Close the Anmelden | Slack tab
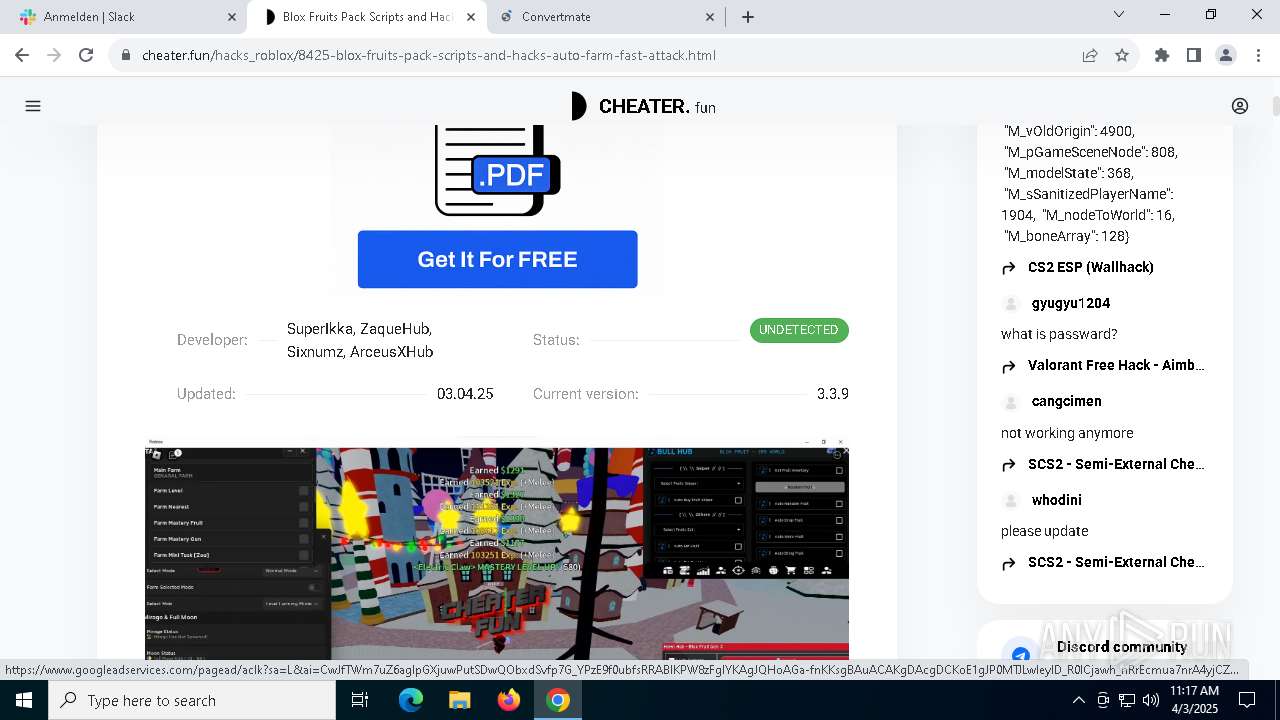 [232, 17]
